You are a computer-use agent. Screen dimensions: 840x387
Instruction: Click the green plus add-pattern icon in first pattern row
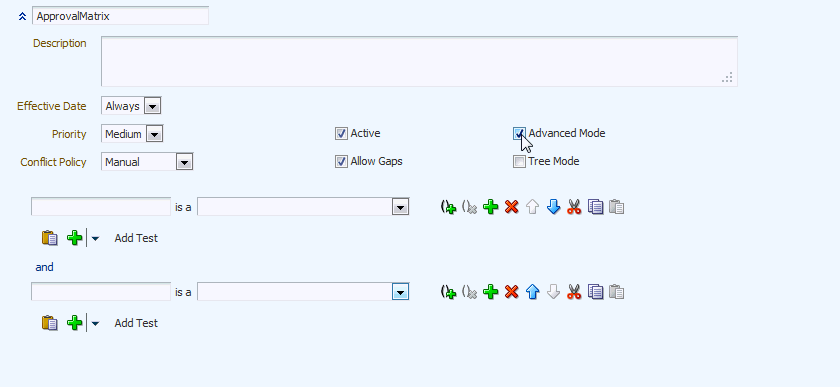point(491,207)
